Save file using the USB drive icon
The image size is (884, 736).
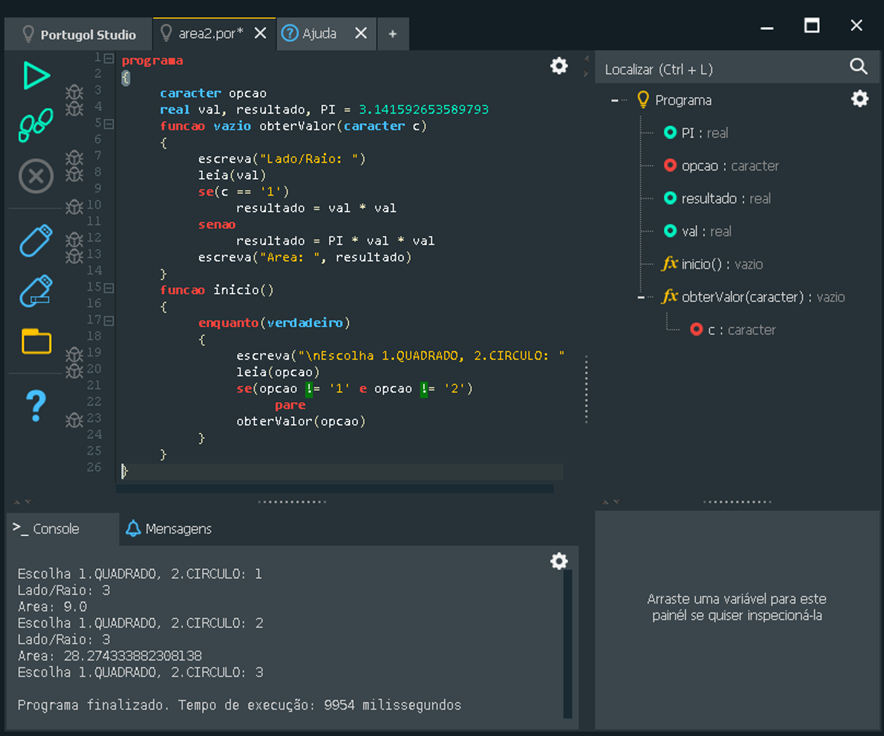(x=36, y=240)
